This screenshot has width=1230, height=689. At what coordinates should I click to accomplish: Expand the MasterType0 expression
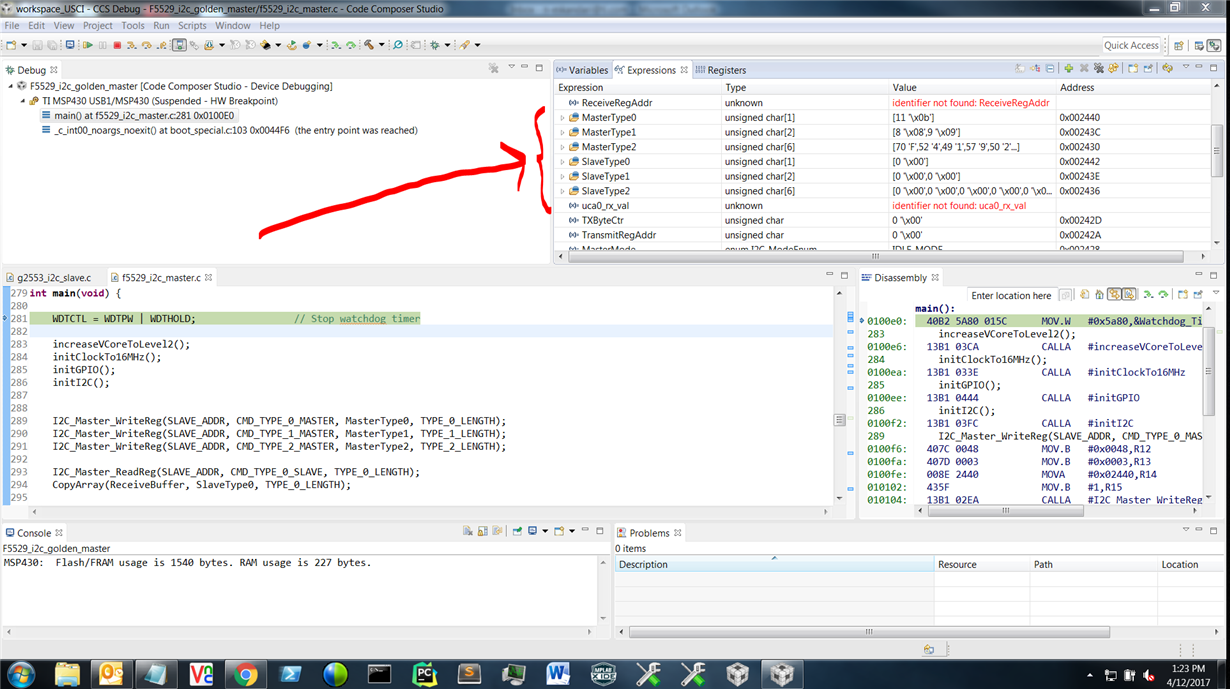pyautogui.click(x=562, y=117)
